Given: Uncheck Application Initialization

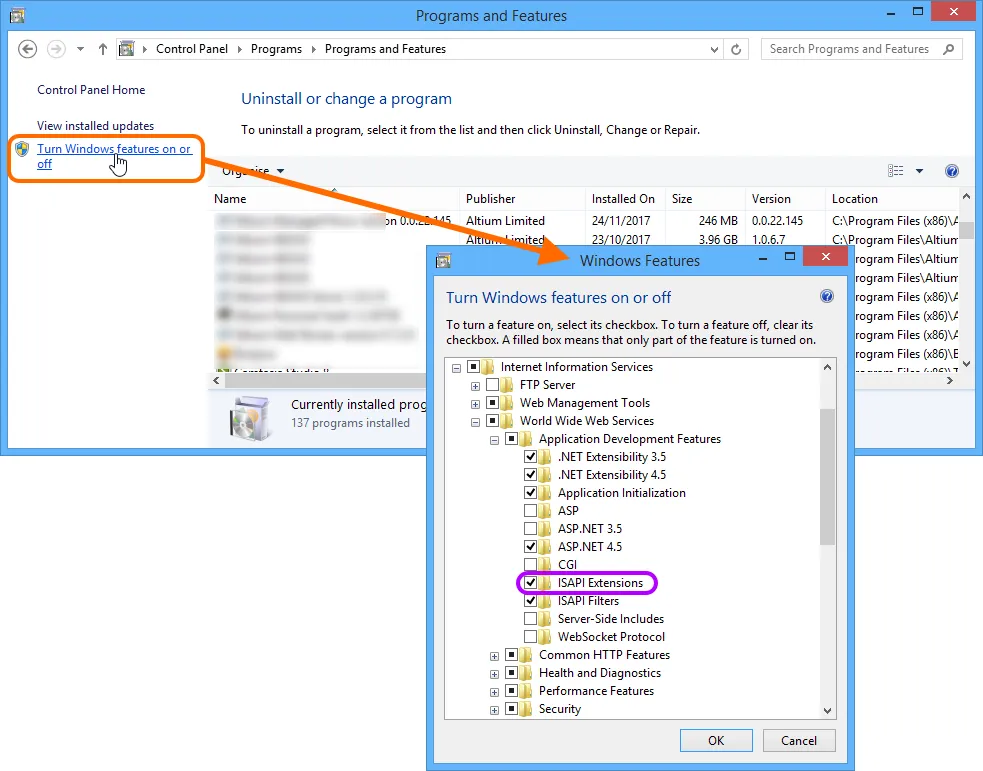Looking at the screenshot, I should click(530, 493).
